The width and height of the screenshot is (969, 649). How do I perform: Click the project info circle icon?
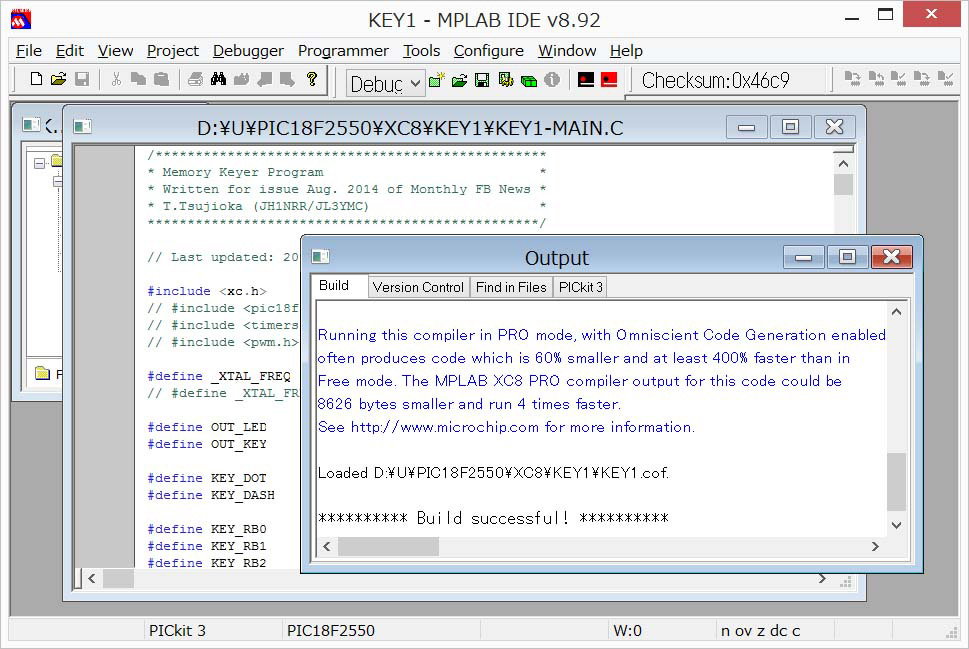pos(552,80)
